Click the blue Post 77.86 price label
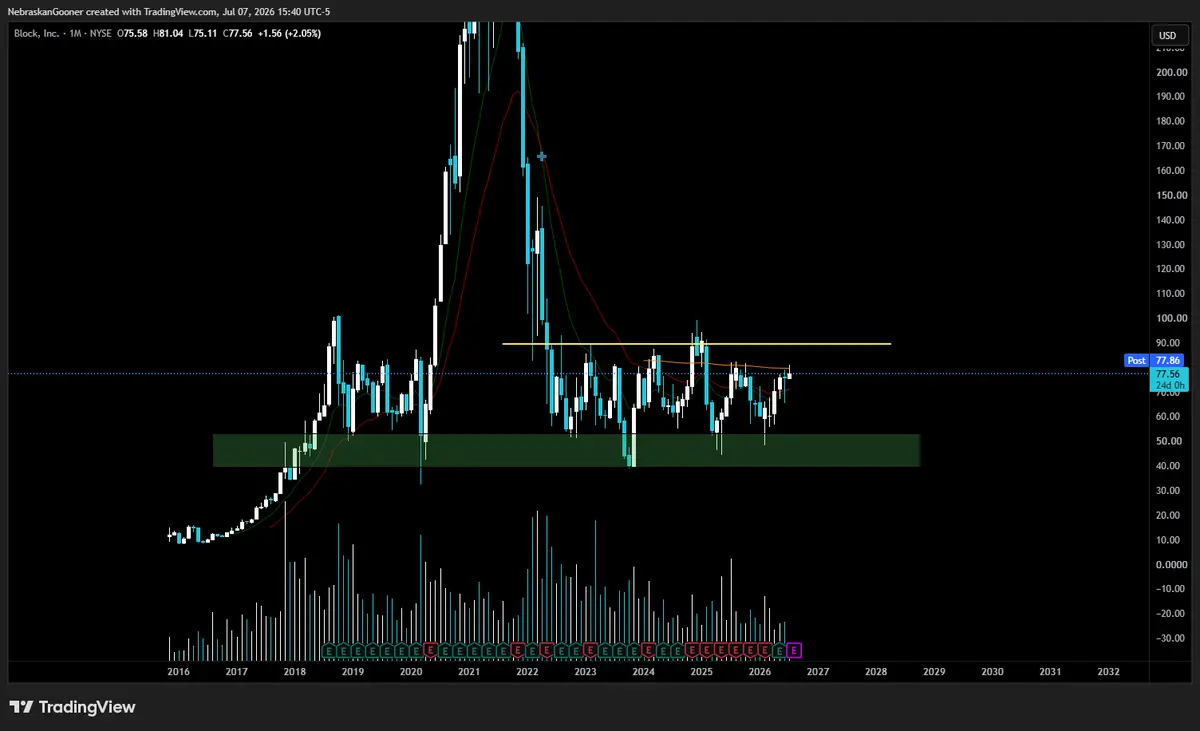The height and width of the screenshot is (731, 1200). pyautogui.click(x=1154, y=358)
